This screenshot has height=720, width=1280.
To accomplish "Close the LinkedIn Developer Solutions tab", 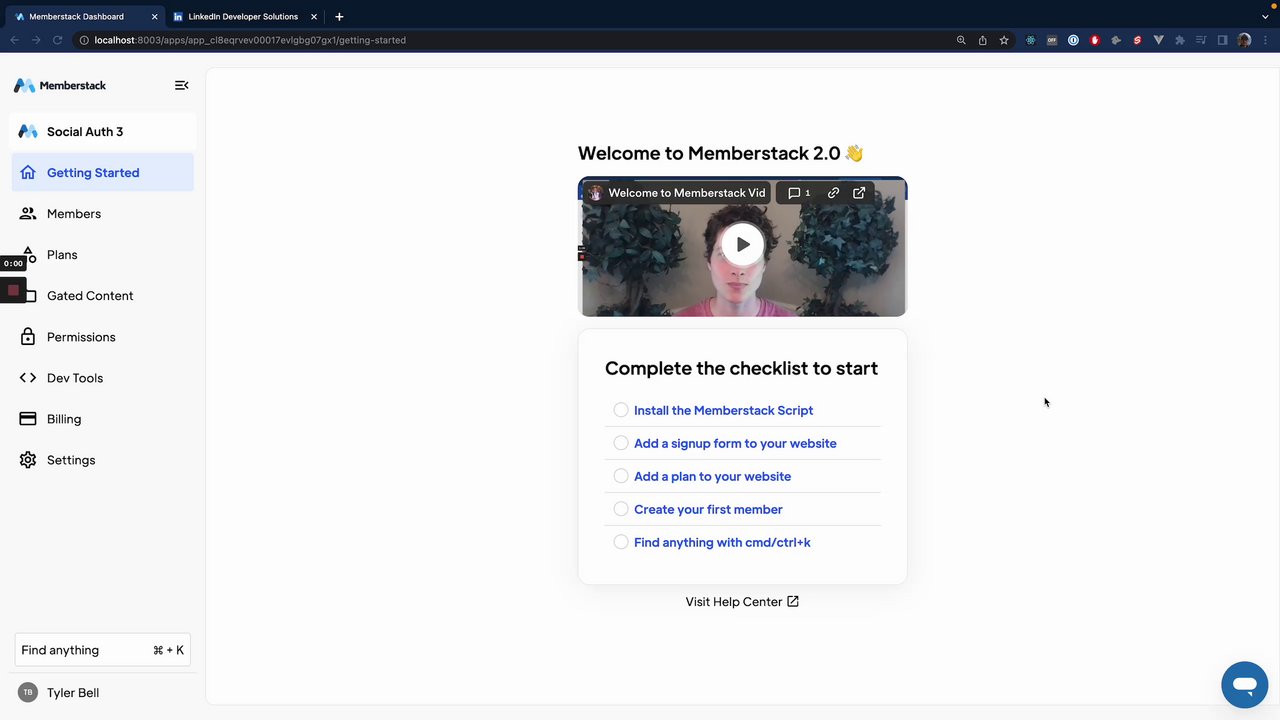I will [x=313, y=17].
